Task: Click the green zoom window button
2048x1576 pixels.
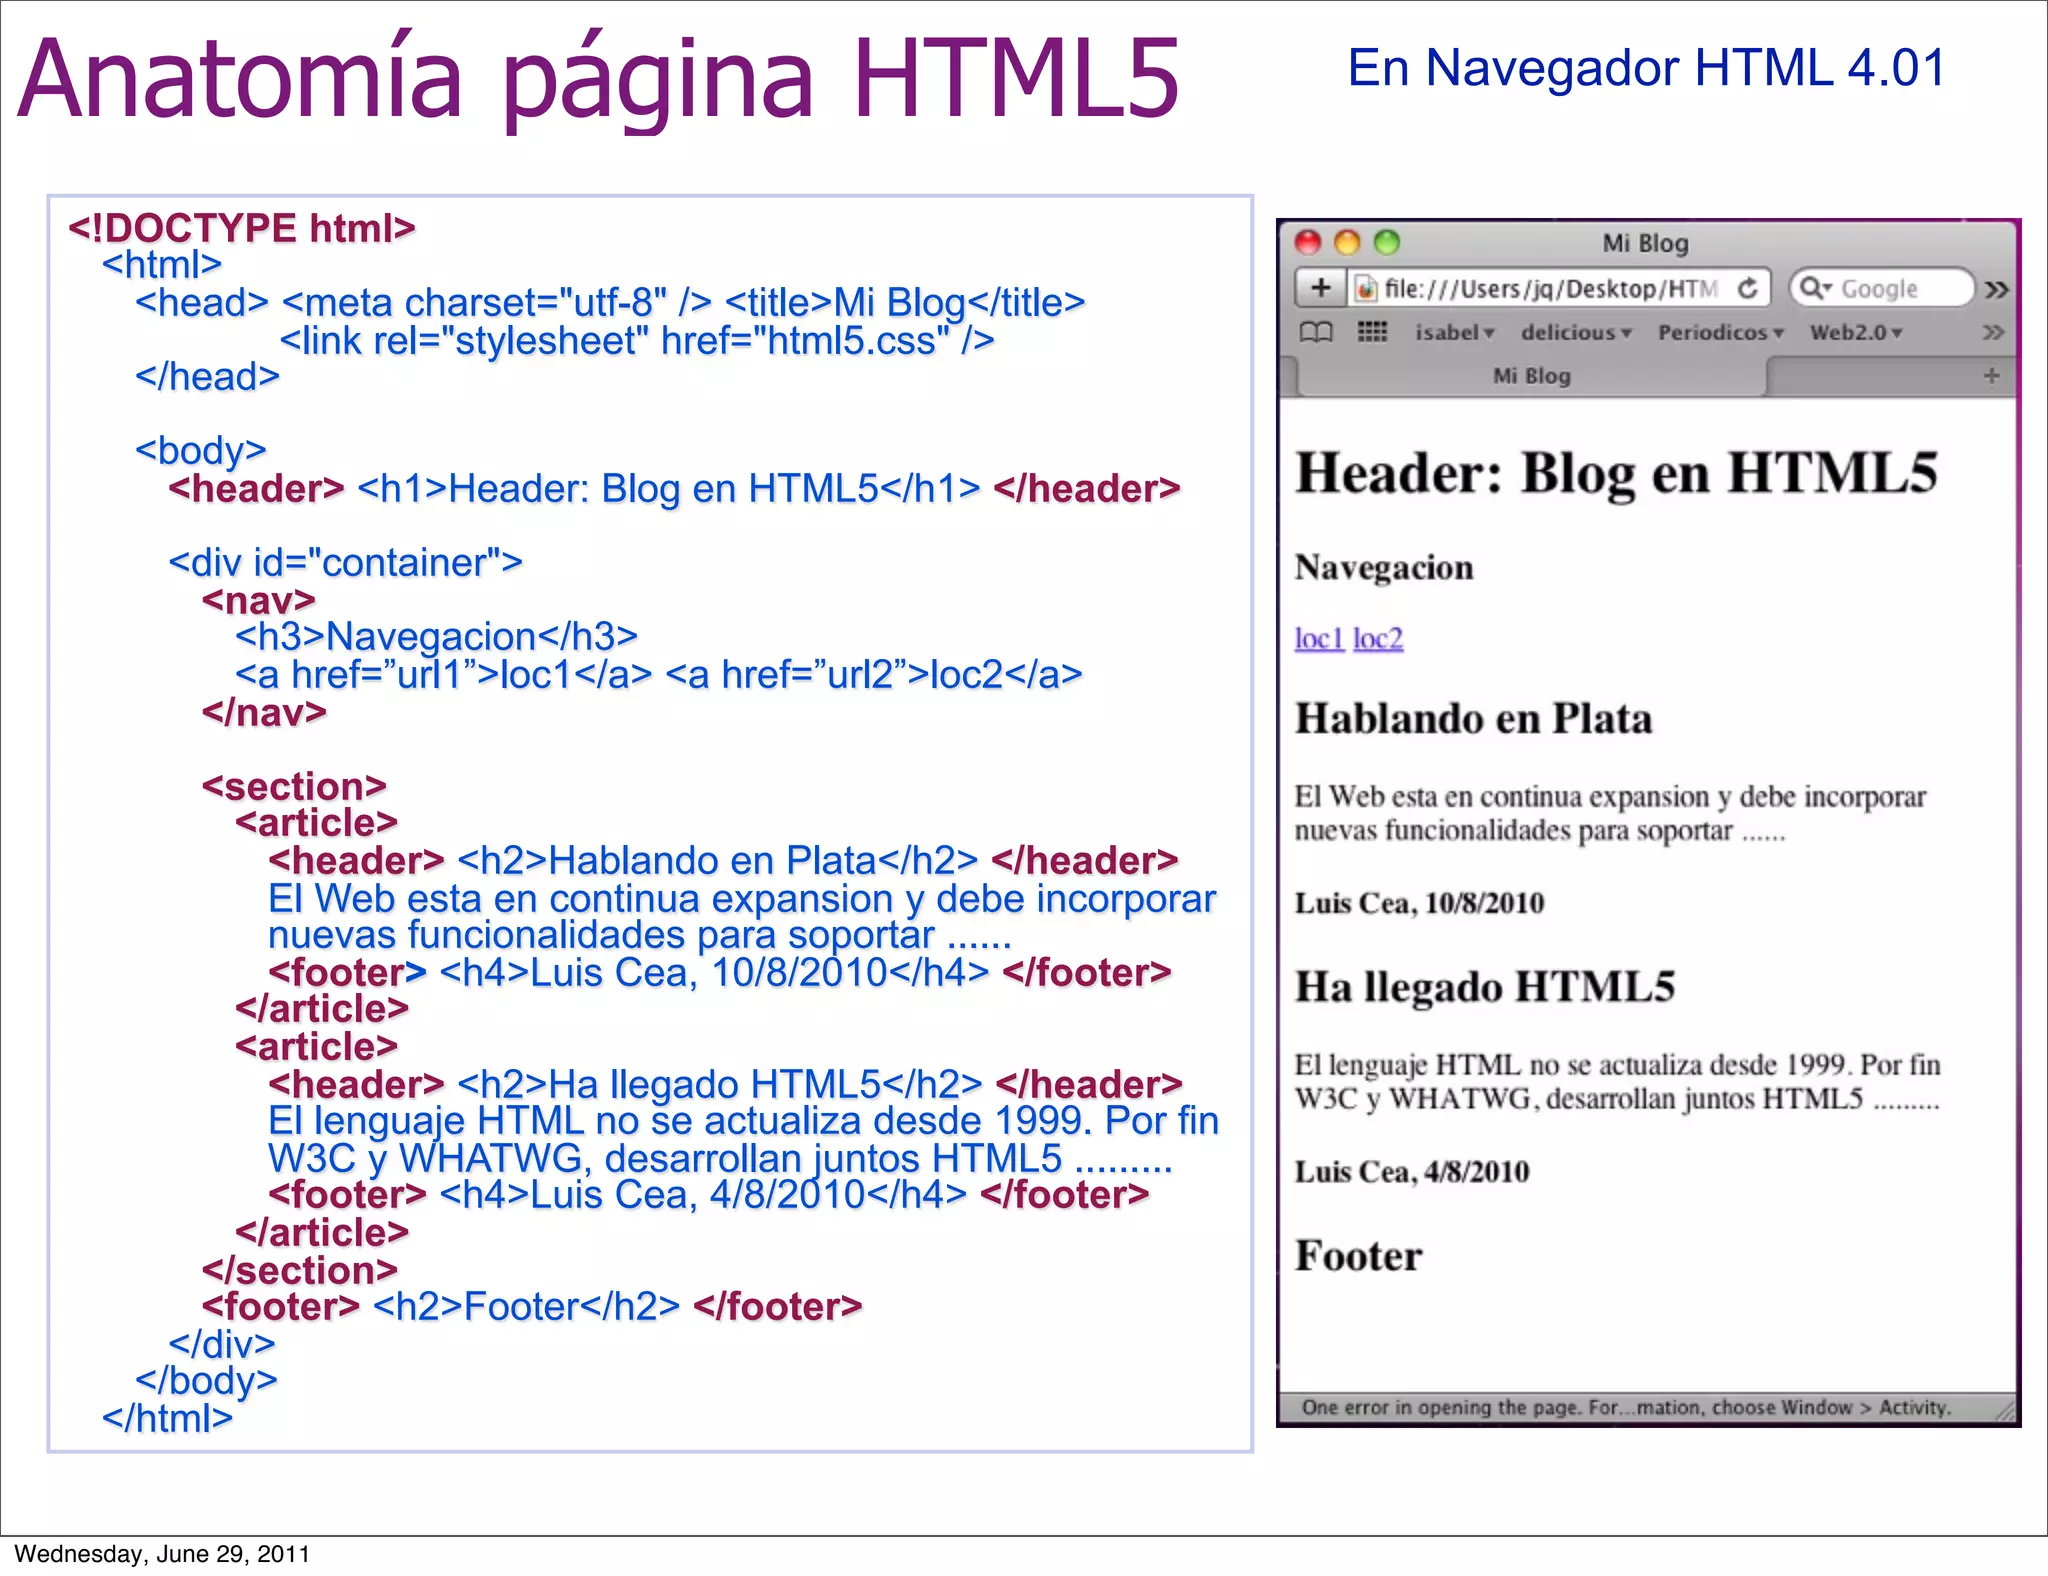Action: [1386, 242]
